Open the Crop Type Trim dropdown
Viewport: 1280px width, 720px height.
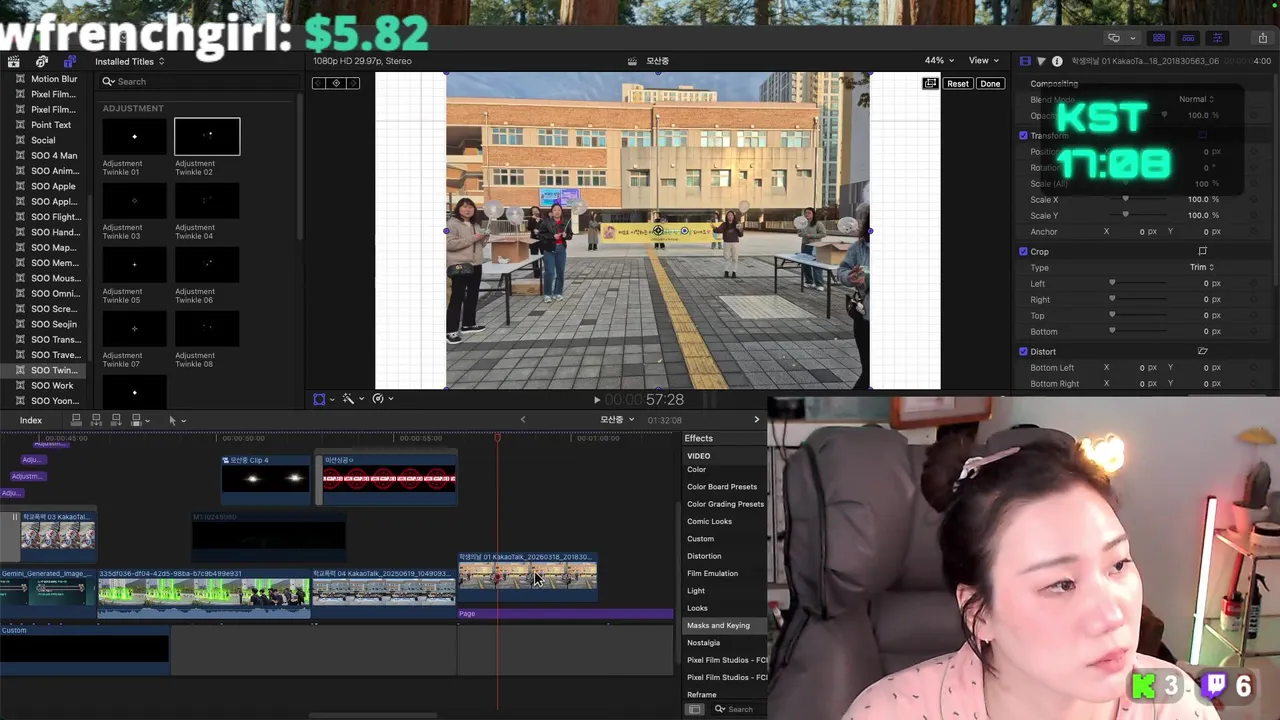pos(1202,267)
